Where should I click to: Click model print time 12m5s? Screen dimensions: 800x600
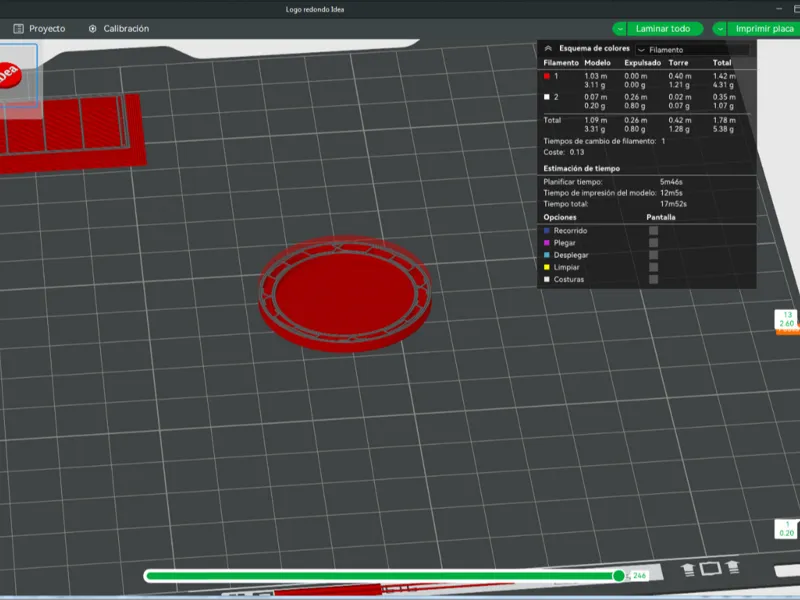(671, 193)
